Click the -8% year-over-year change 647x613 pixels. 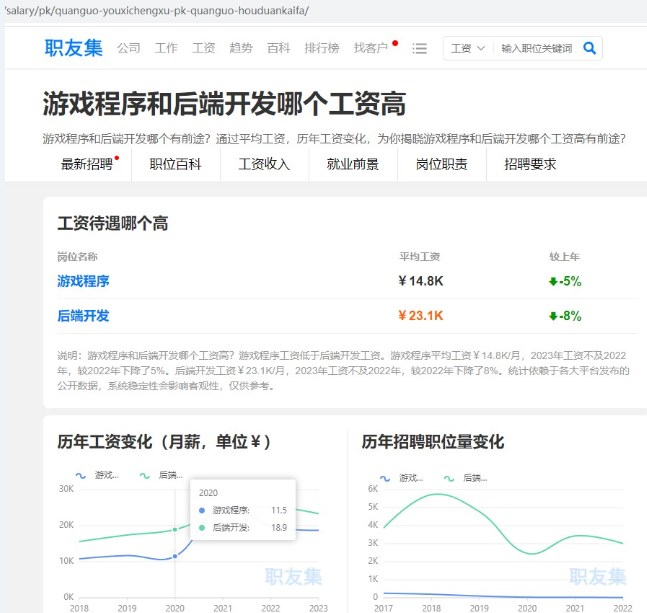[565, 316]
